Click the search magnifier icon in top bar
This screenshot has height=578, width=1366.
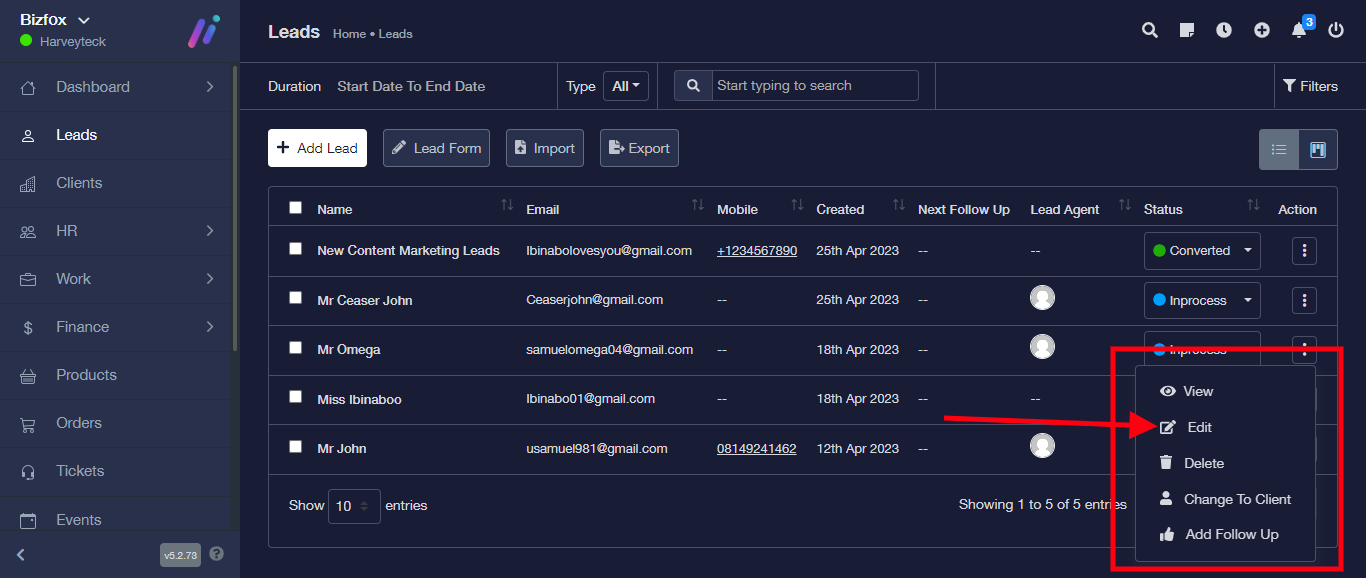tap(1150, 30)
